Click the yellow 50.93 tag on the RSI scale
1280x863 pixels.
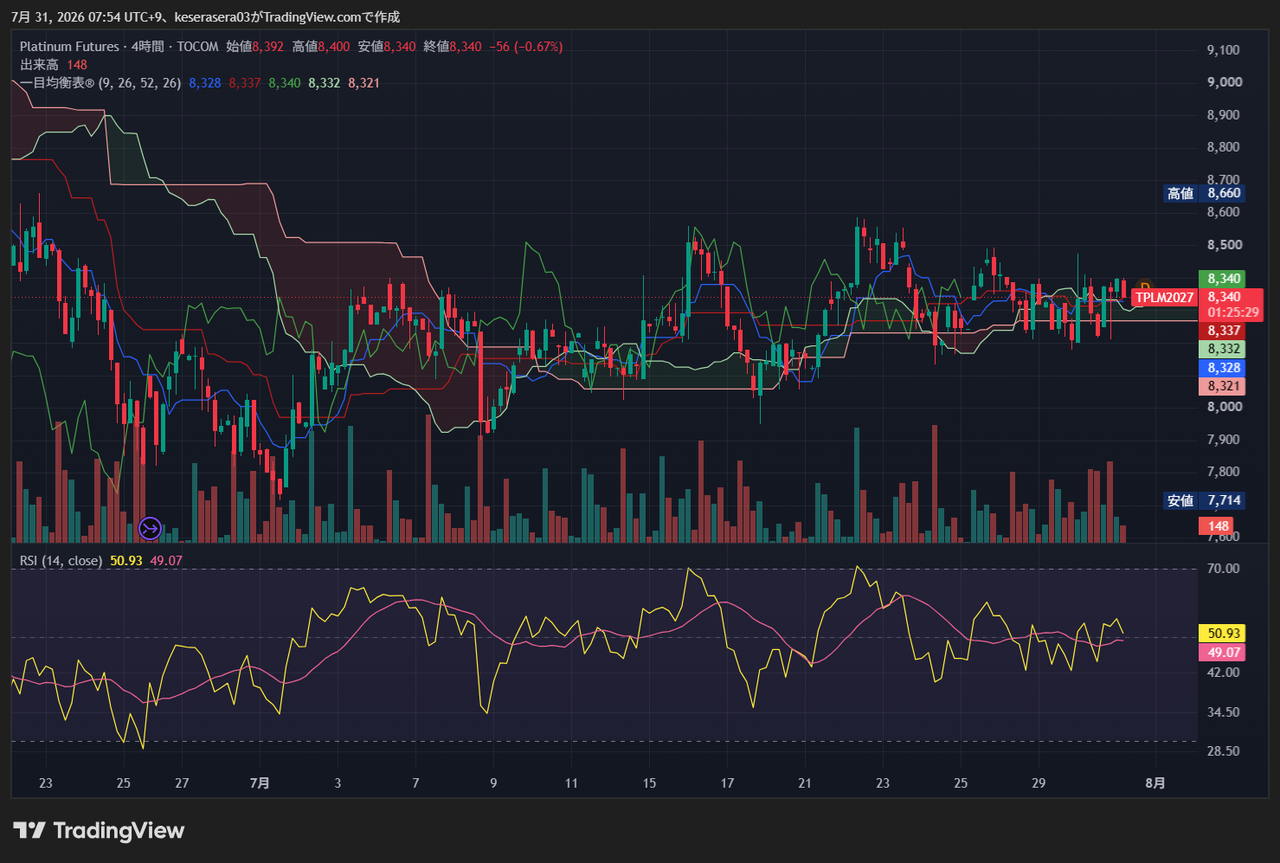click(x=1224, y=633)
